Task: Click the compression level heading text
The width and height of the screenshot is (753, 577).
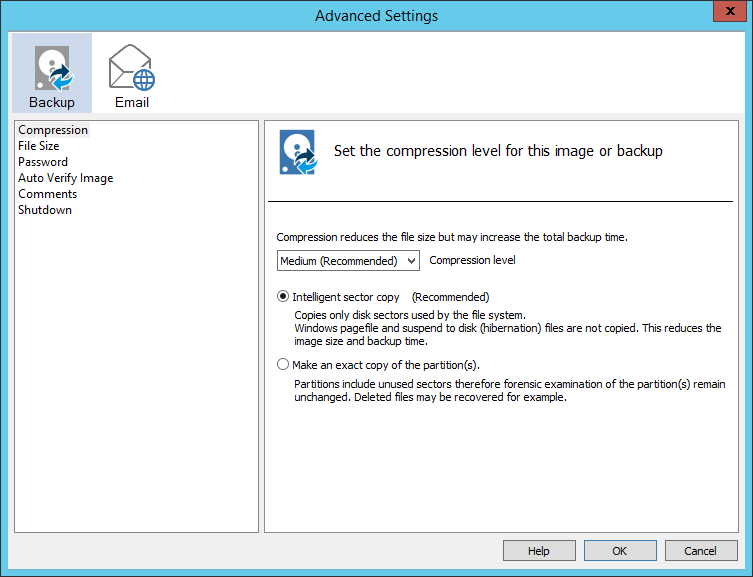Action: tap(498, 152)
